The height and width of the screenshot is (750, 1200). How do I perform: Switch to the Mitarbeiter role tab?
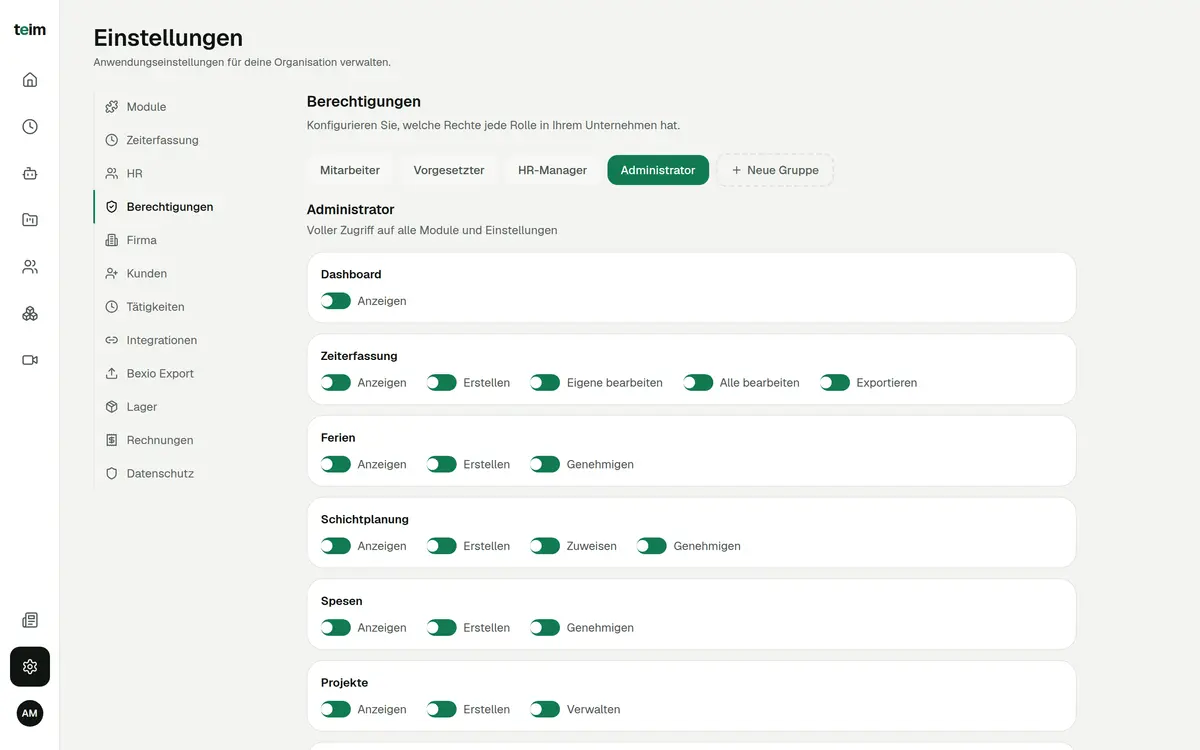pos(350,170)
